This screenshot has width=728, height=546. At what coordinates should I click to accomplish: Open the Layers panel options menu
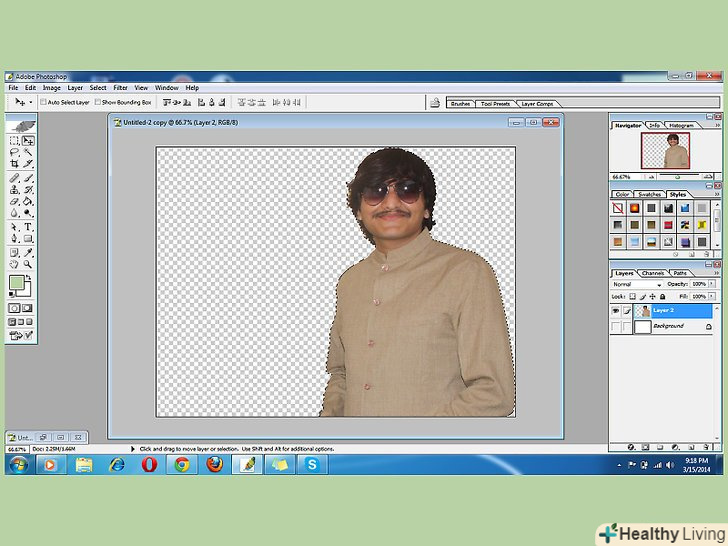pyautogui.click(x=717, y=273)
